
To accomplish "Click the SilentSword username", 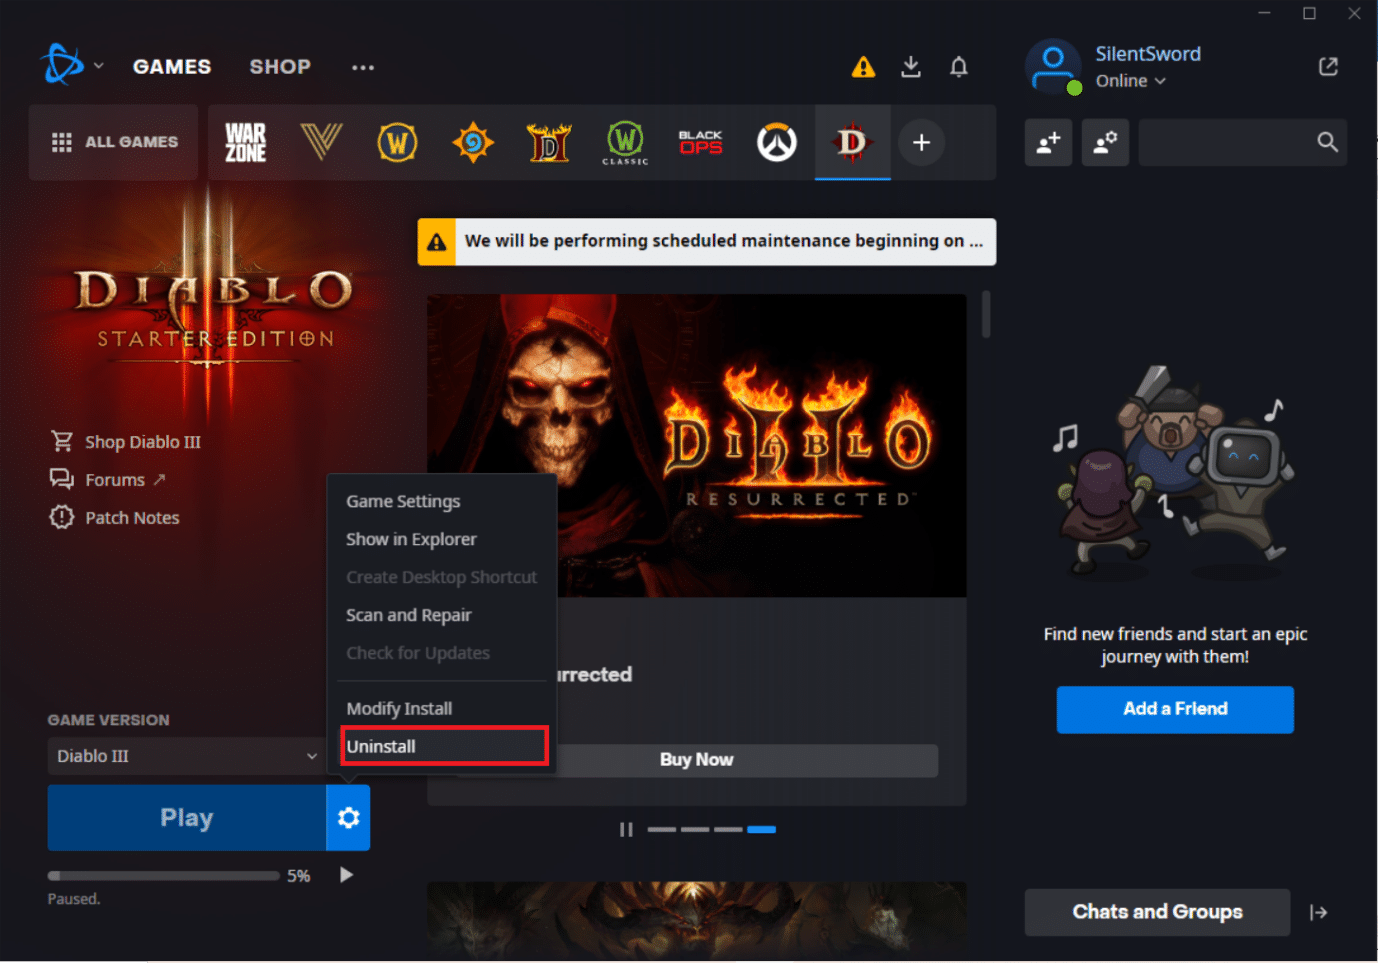I will pos(1148,54).
